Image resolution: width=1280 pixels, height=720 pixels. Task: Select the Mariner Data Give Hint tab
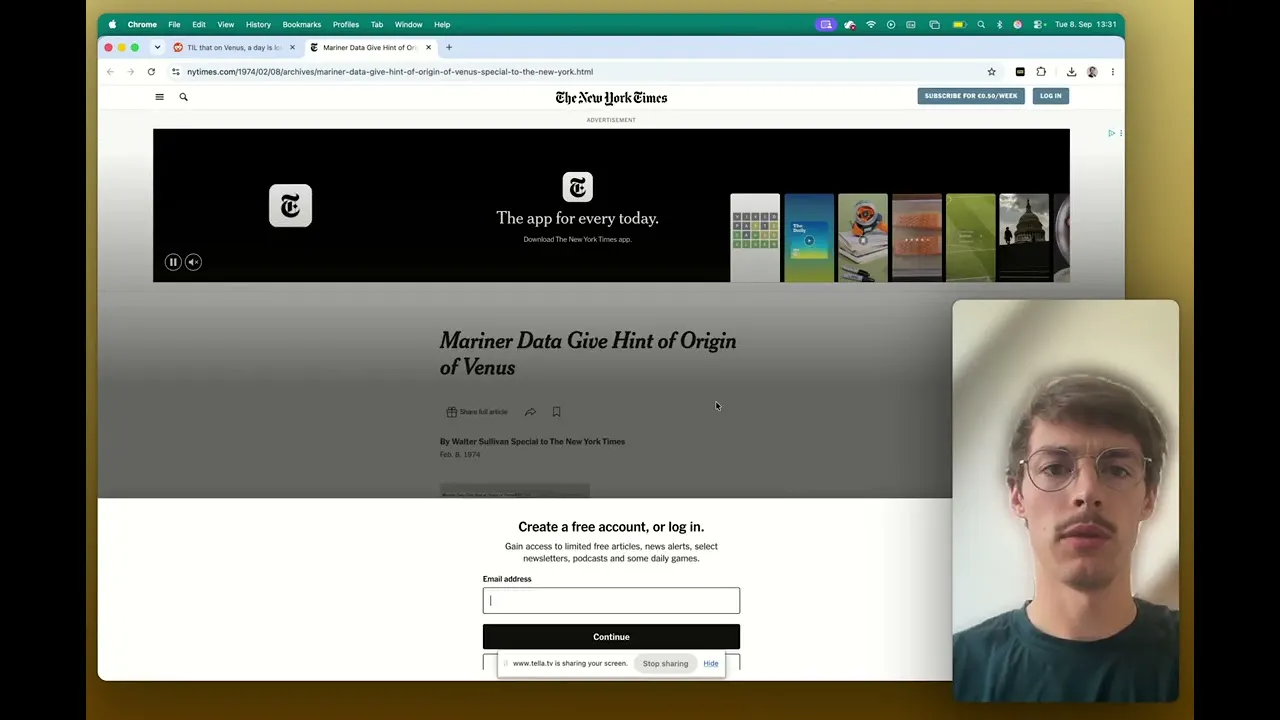click(370, 47)
